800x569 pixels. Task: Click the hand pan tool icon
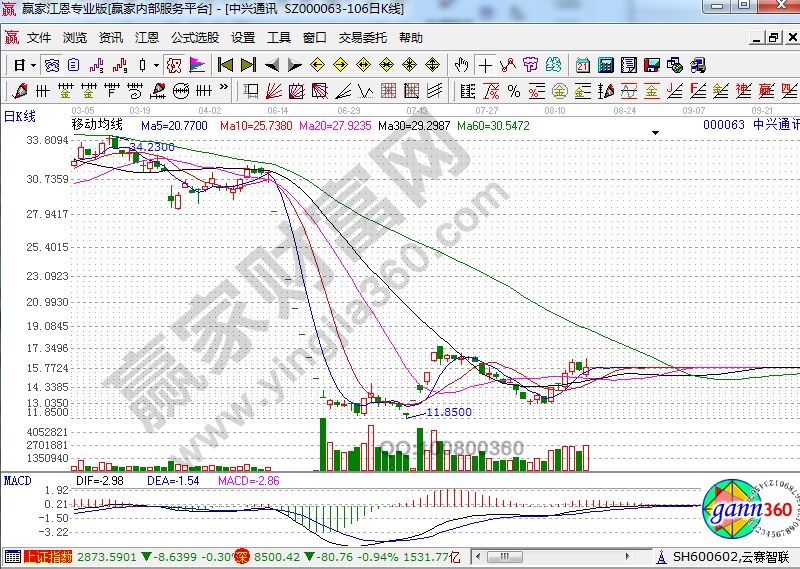click(461, 65)
